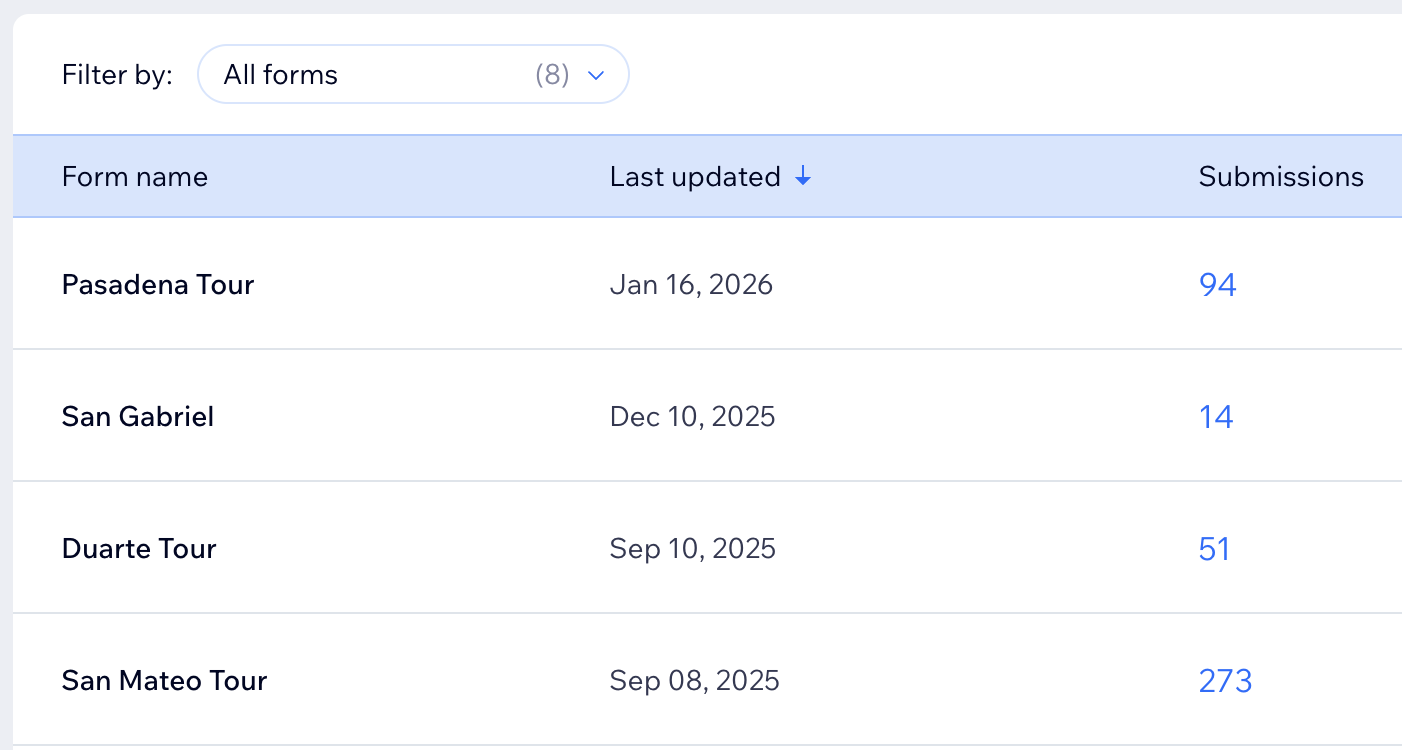Open the San Gabriel form
Screen dimensions: 1402x750
[x=138, y=417]
